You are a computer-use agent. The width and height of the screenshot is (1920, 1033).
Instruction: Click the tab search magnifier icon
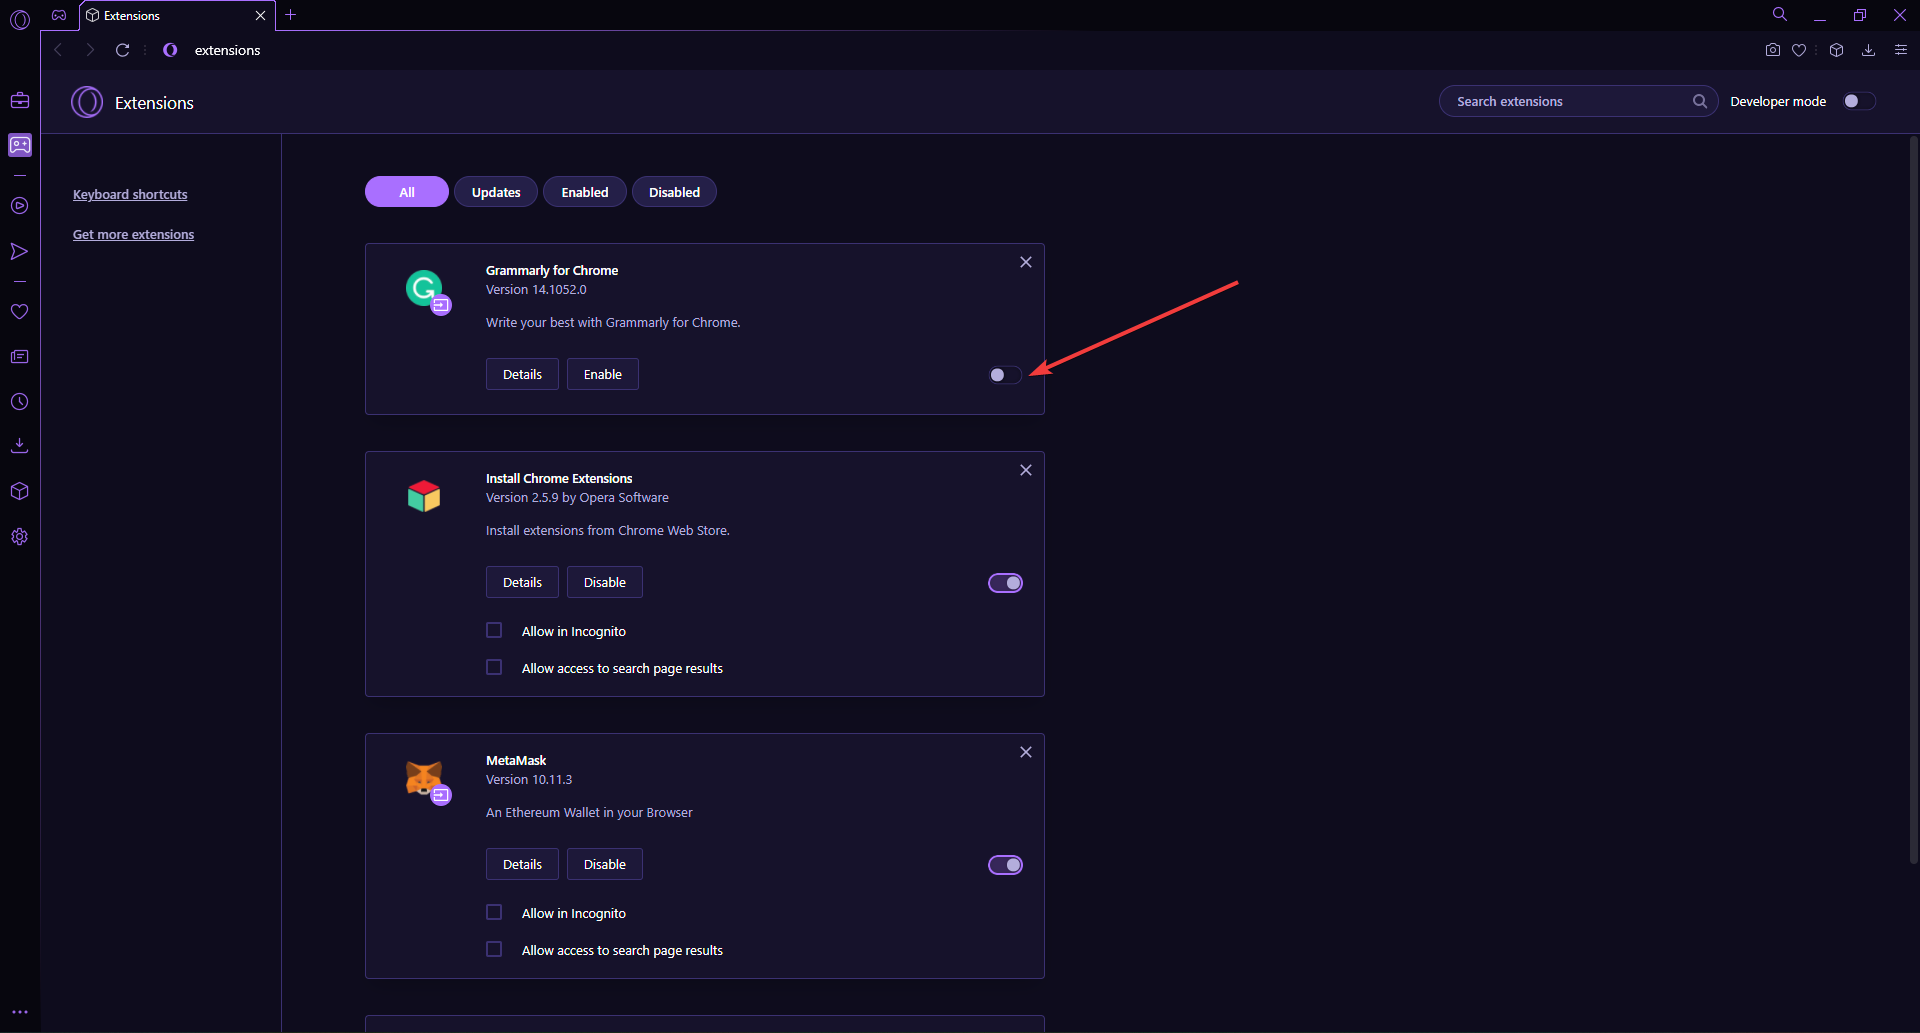1780,15
